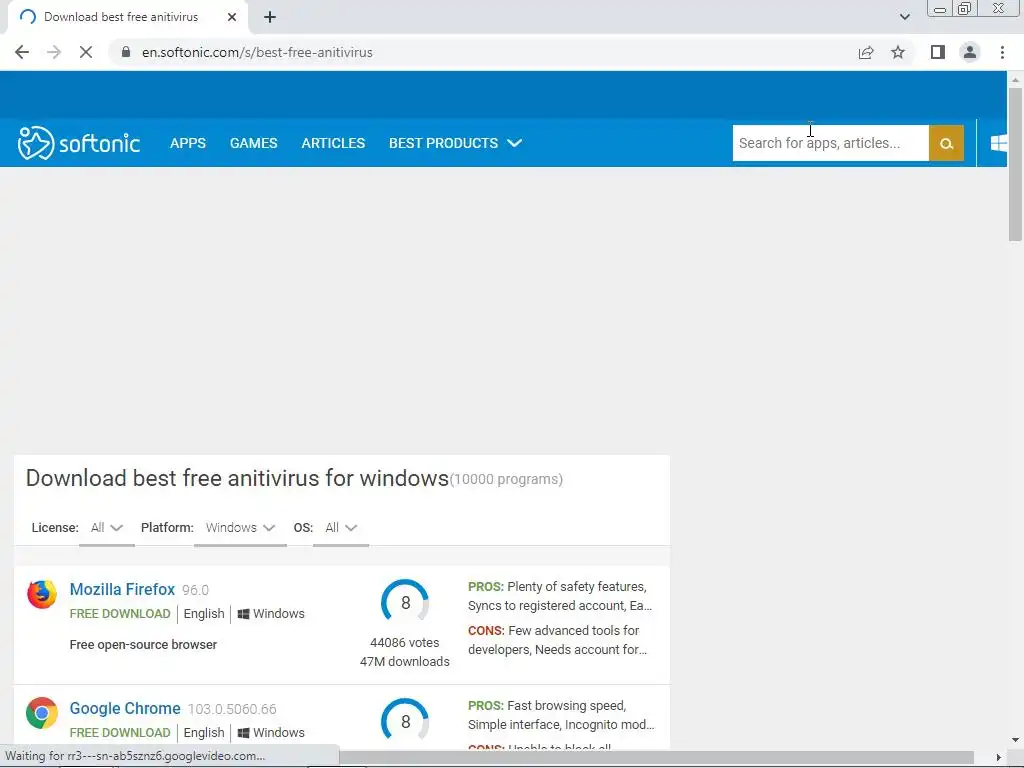This screenshot has width=1024, height=768.
Task: Open the Chrome three-dot menu
Action: coord(1002,52)
